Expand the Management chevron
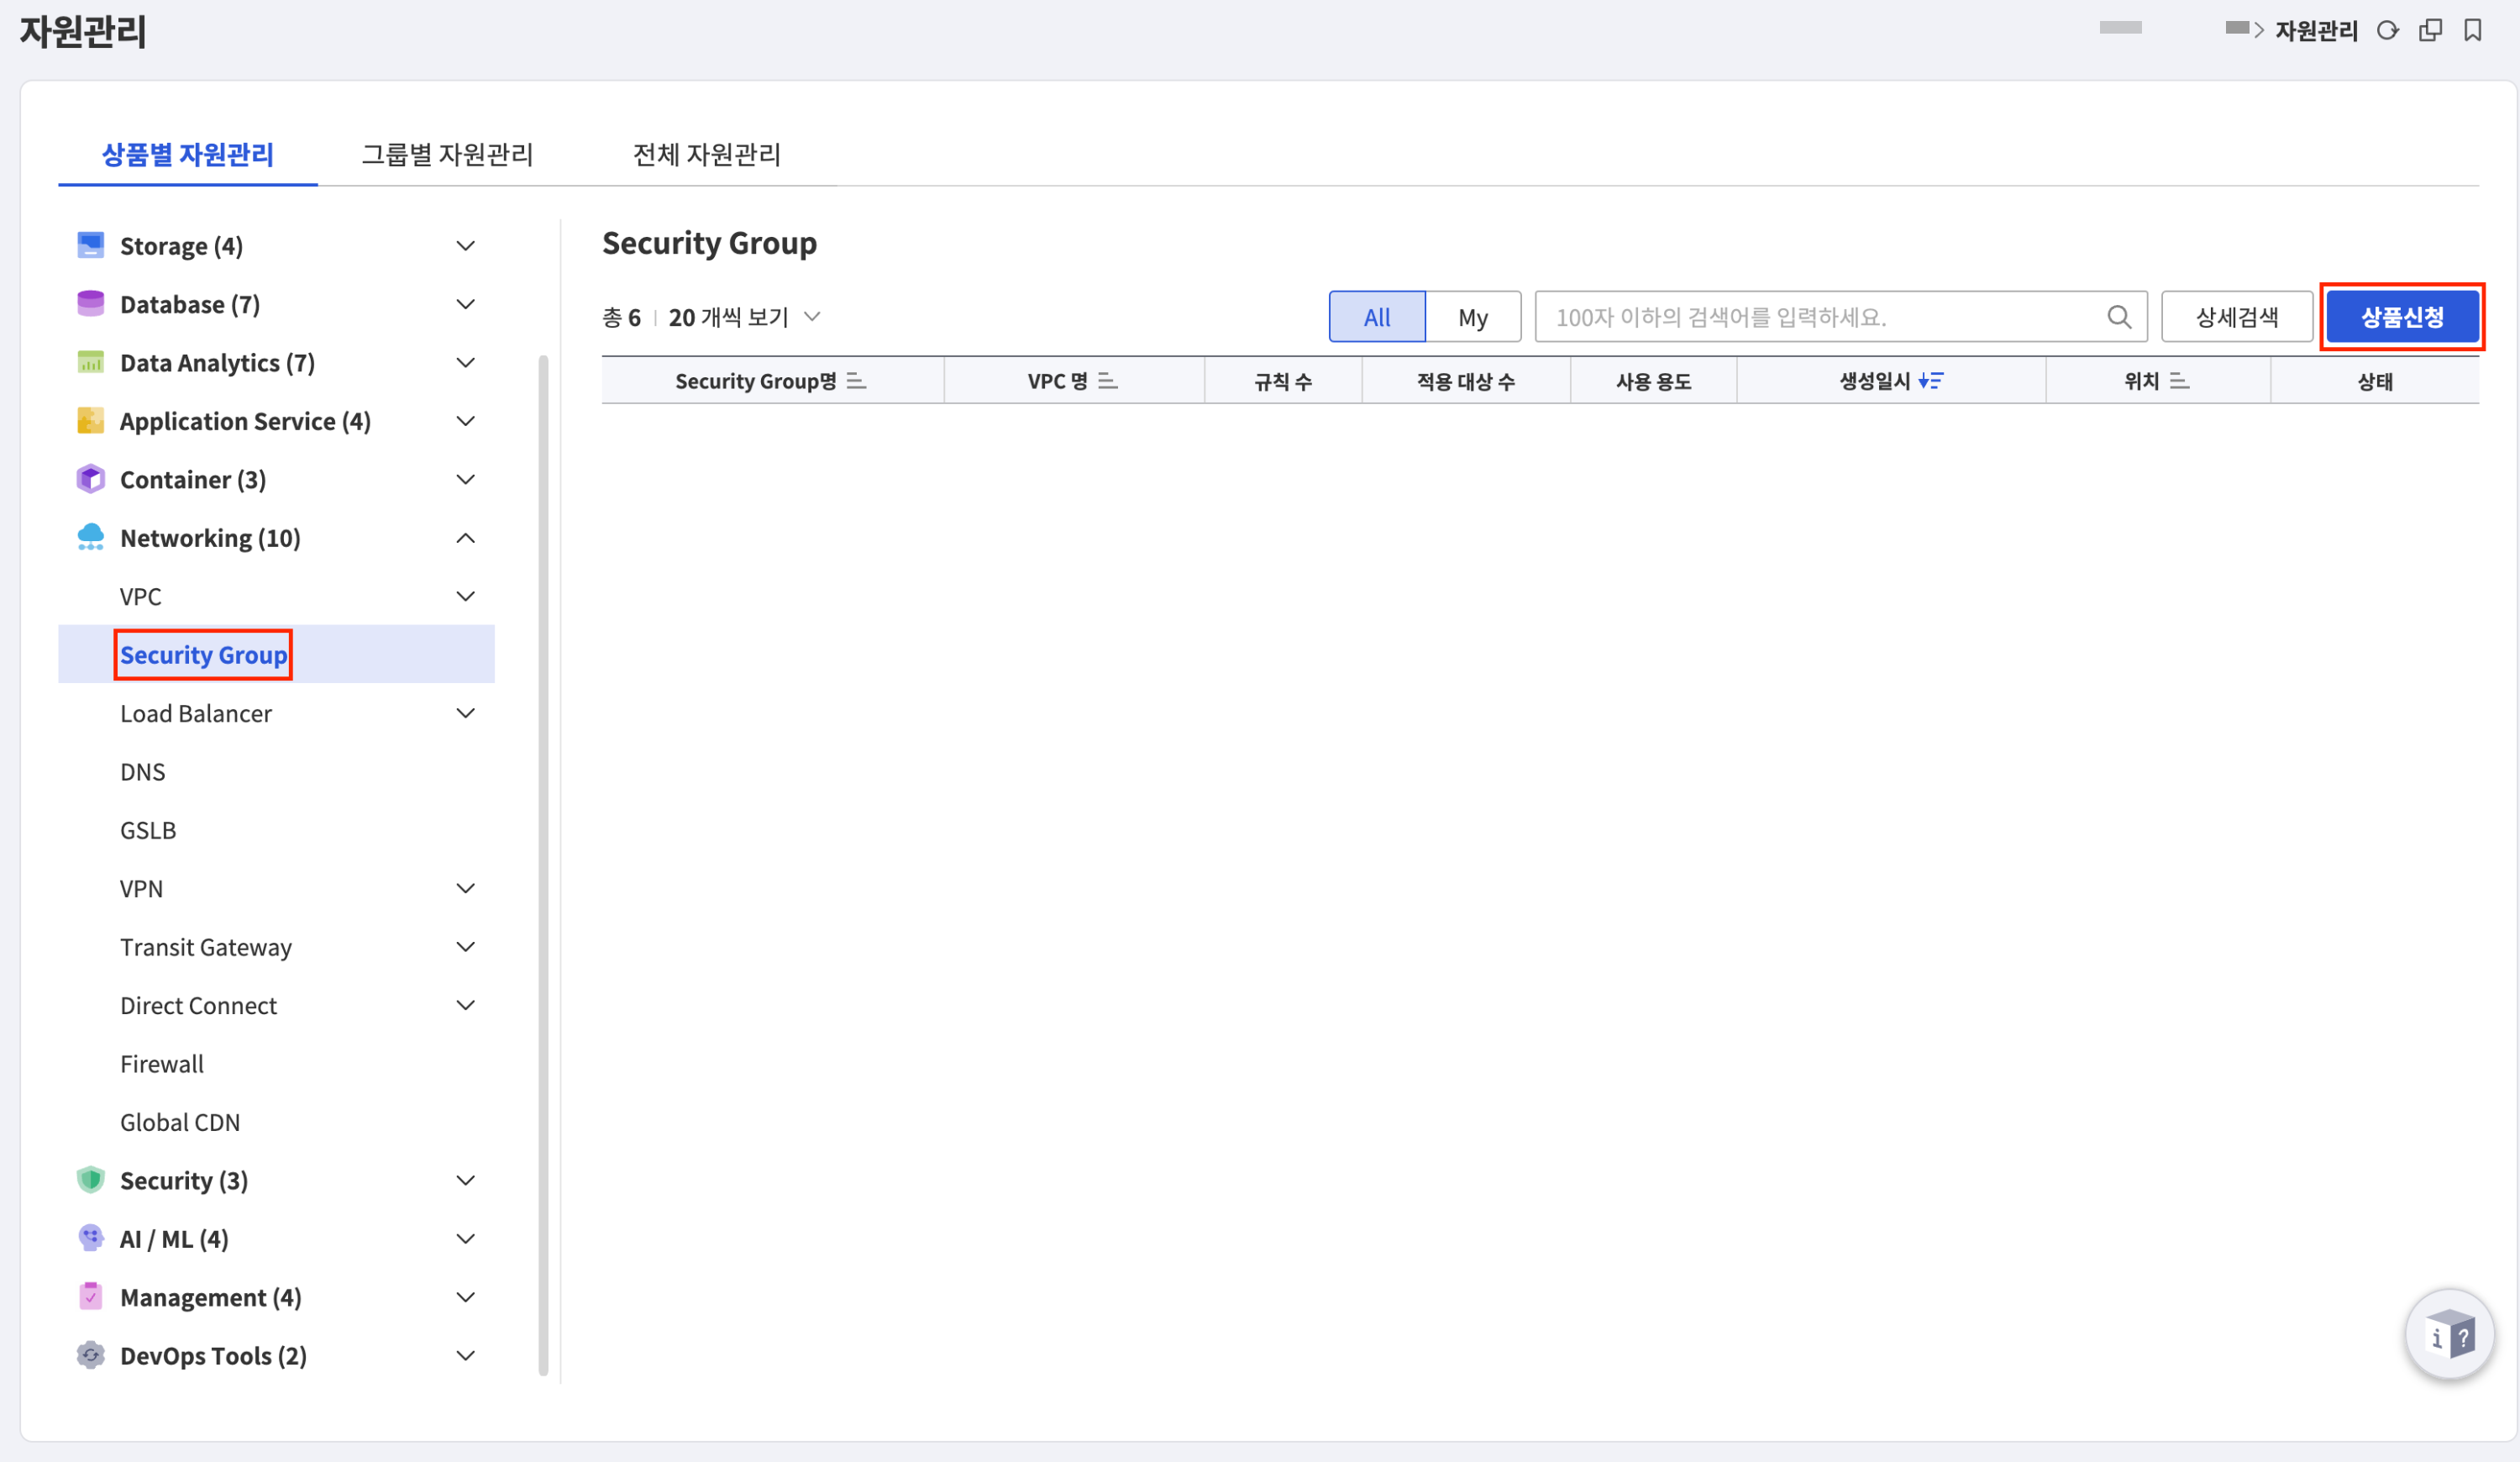Image resolution: width=2520 pixels, height=1462 pixels. tap(465, 1297)
